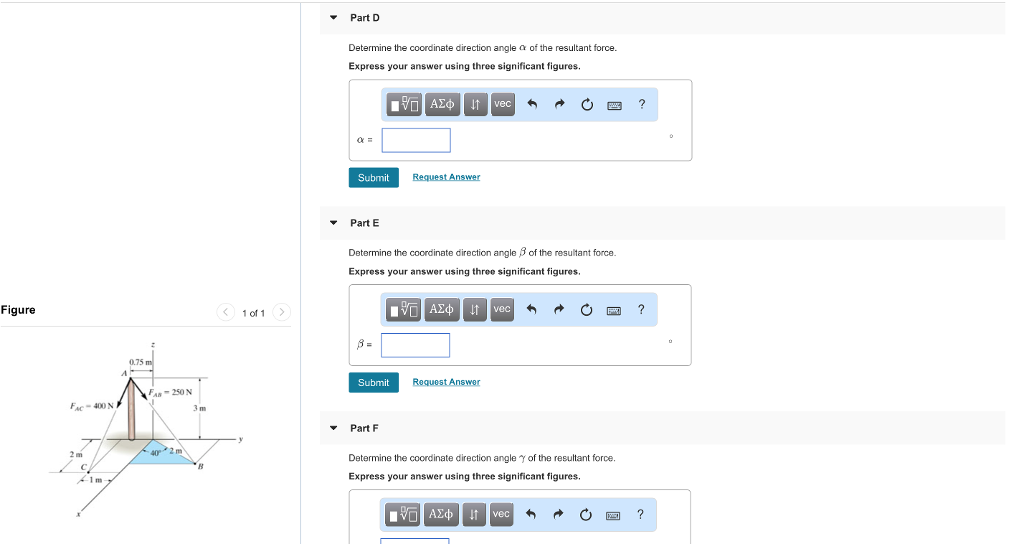
Task: Click the alpha answer input field
Action: pos(416,140)
